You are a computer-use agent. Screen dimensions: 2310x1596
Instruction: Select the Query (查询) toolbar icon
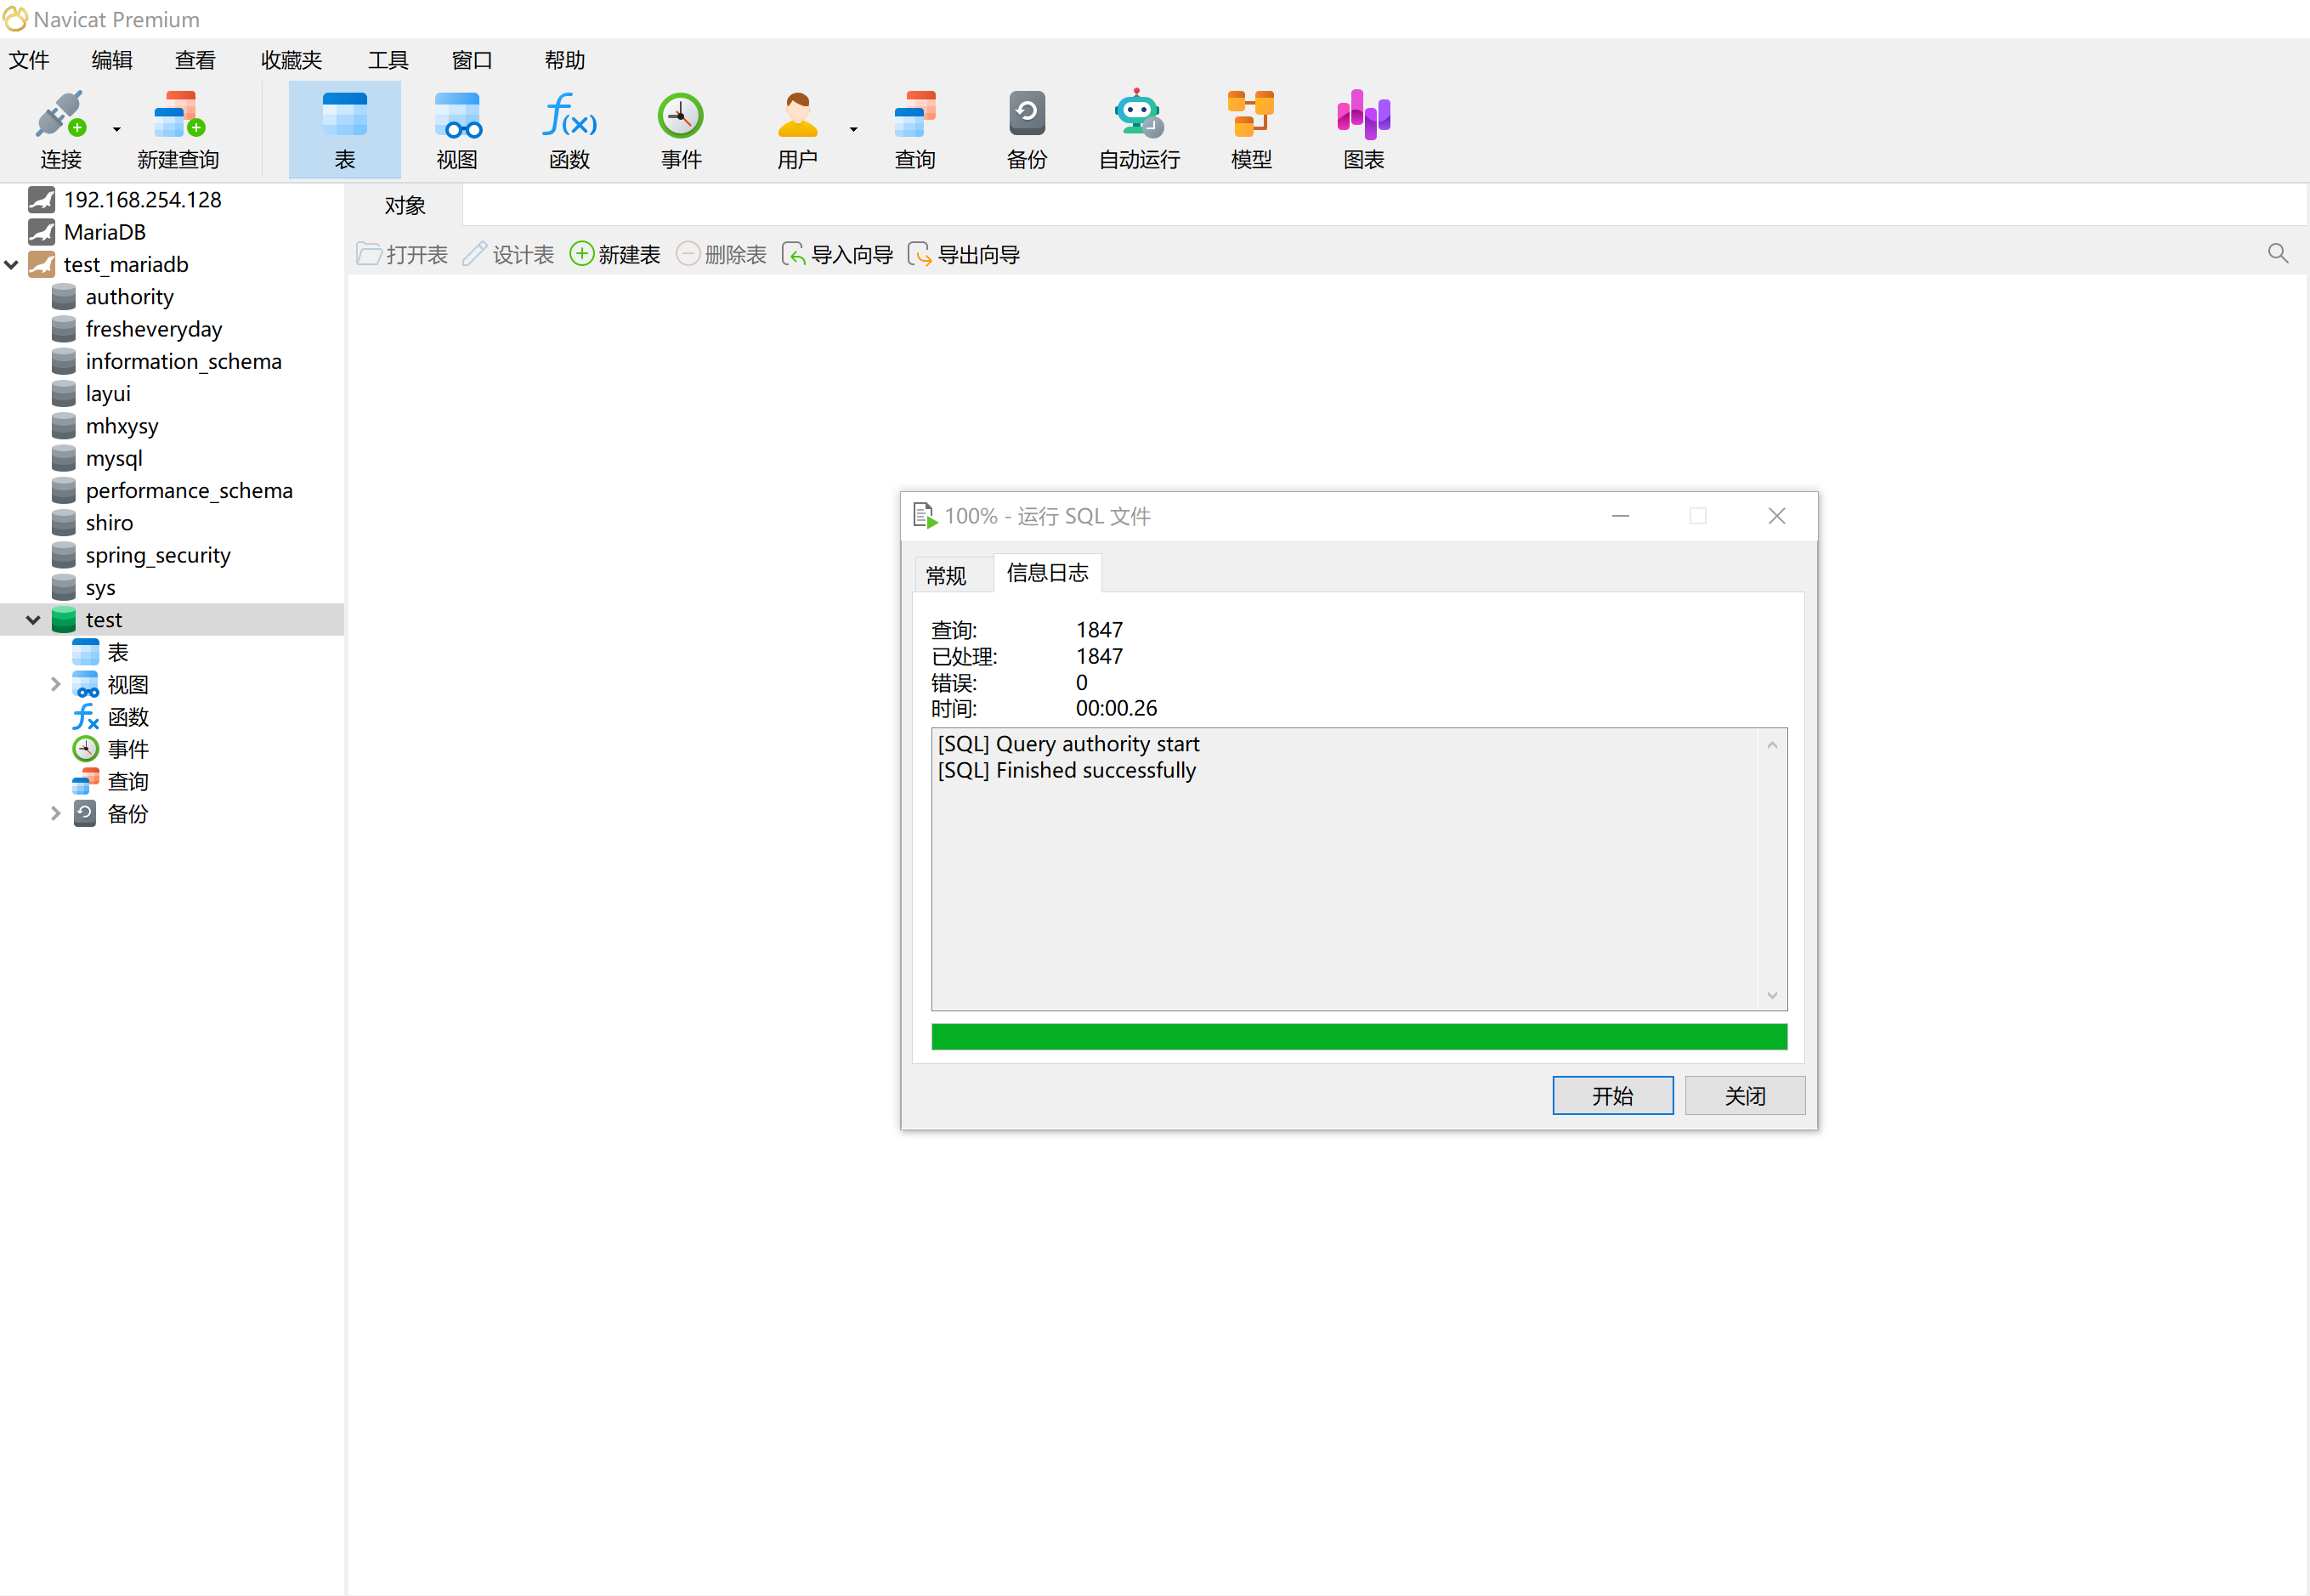click(x=915, y=115)
